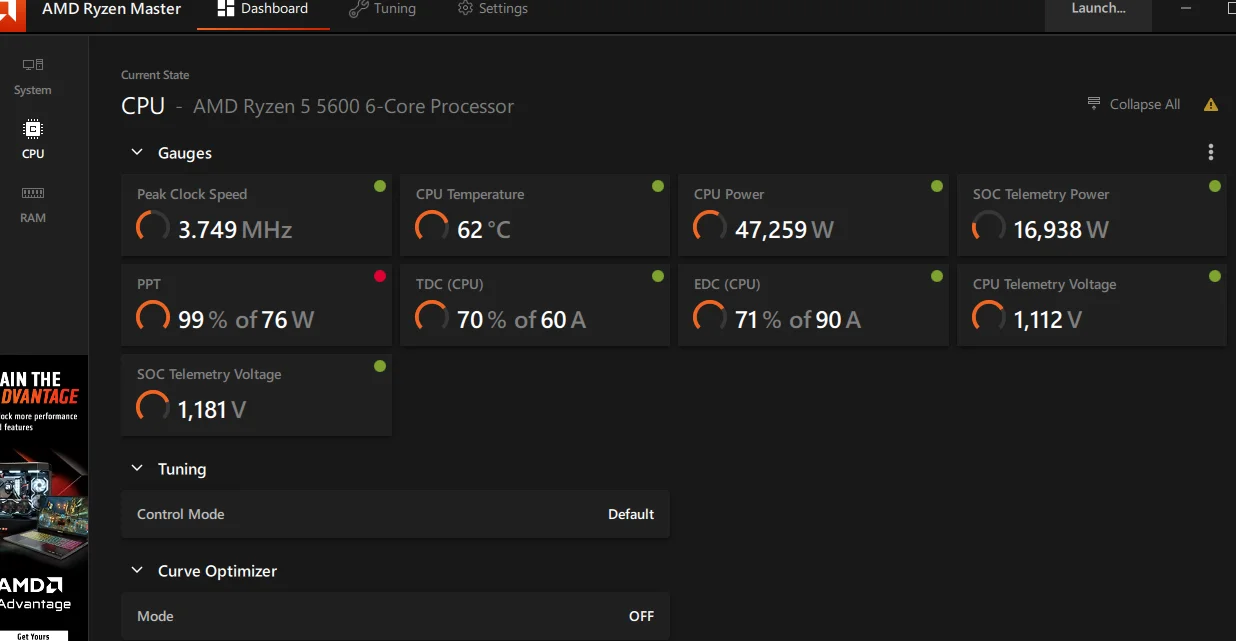Click the CPU Telemetry Voltage gauge dial
The width and height of the screenshot is (1236, 641).
coord(989,317)
